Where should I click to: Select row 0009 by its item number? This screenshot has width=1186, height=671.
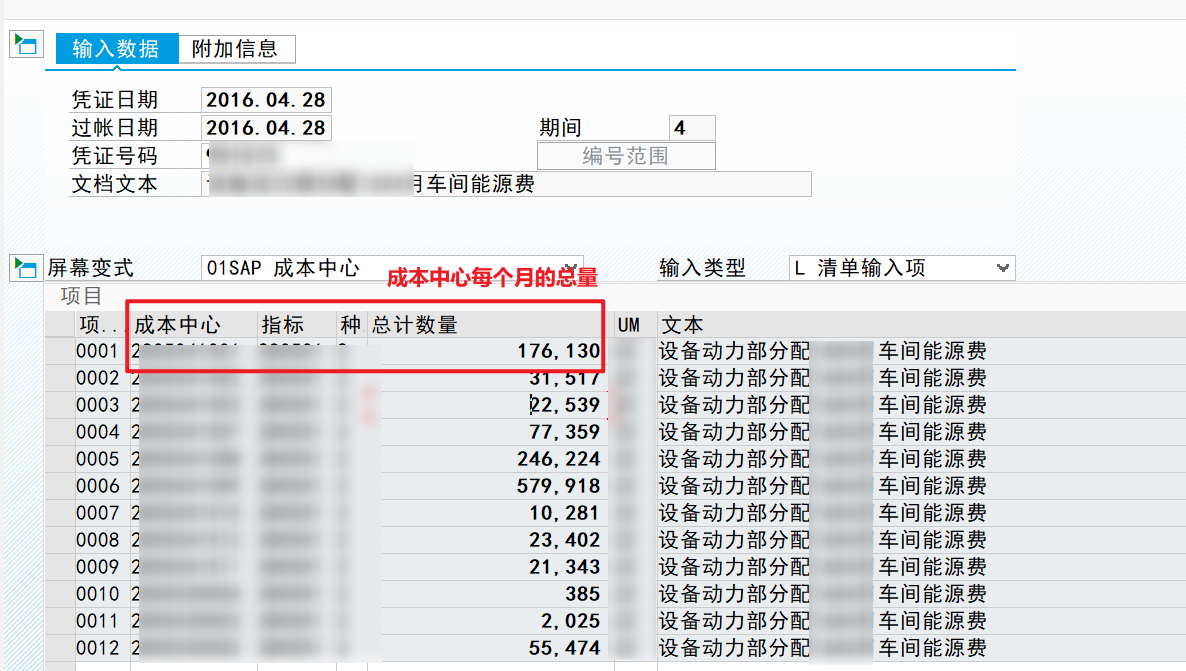98,567
